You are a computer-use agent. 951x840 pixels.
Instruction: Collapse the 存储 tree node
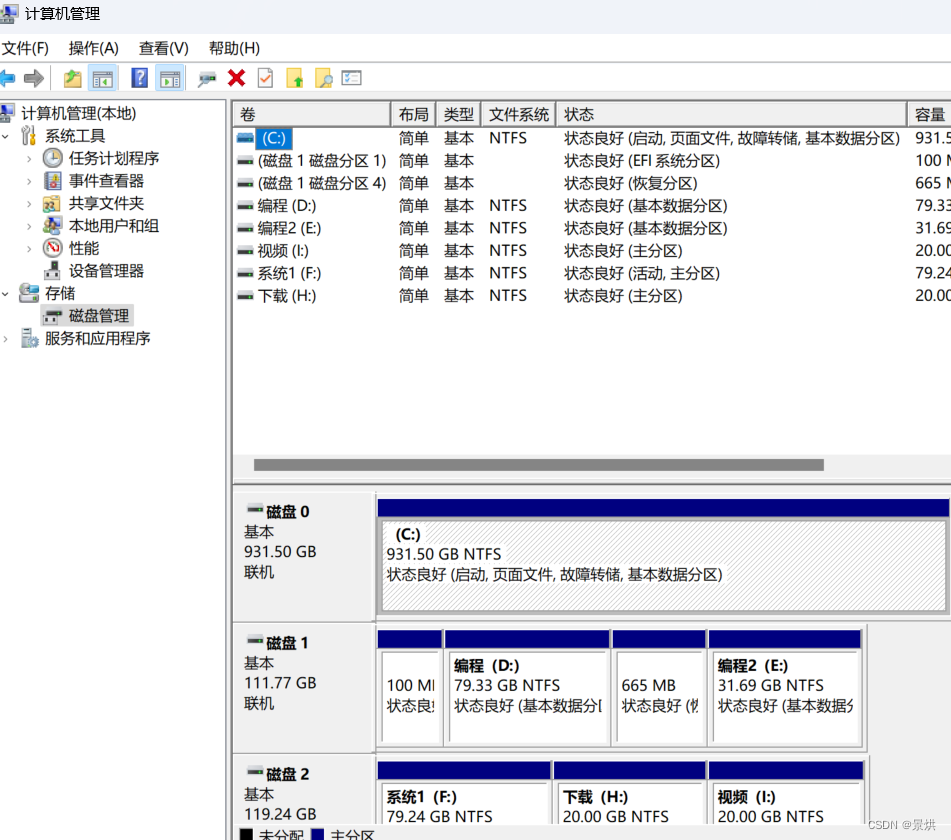tap(5, 294)
